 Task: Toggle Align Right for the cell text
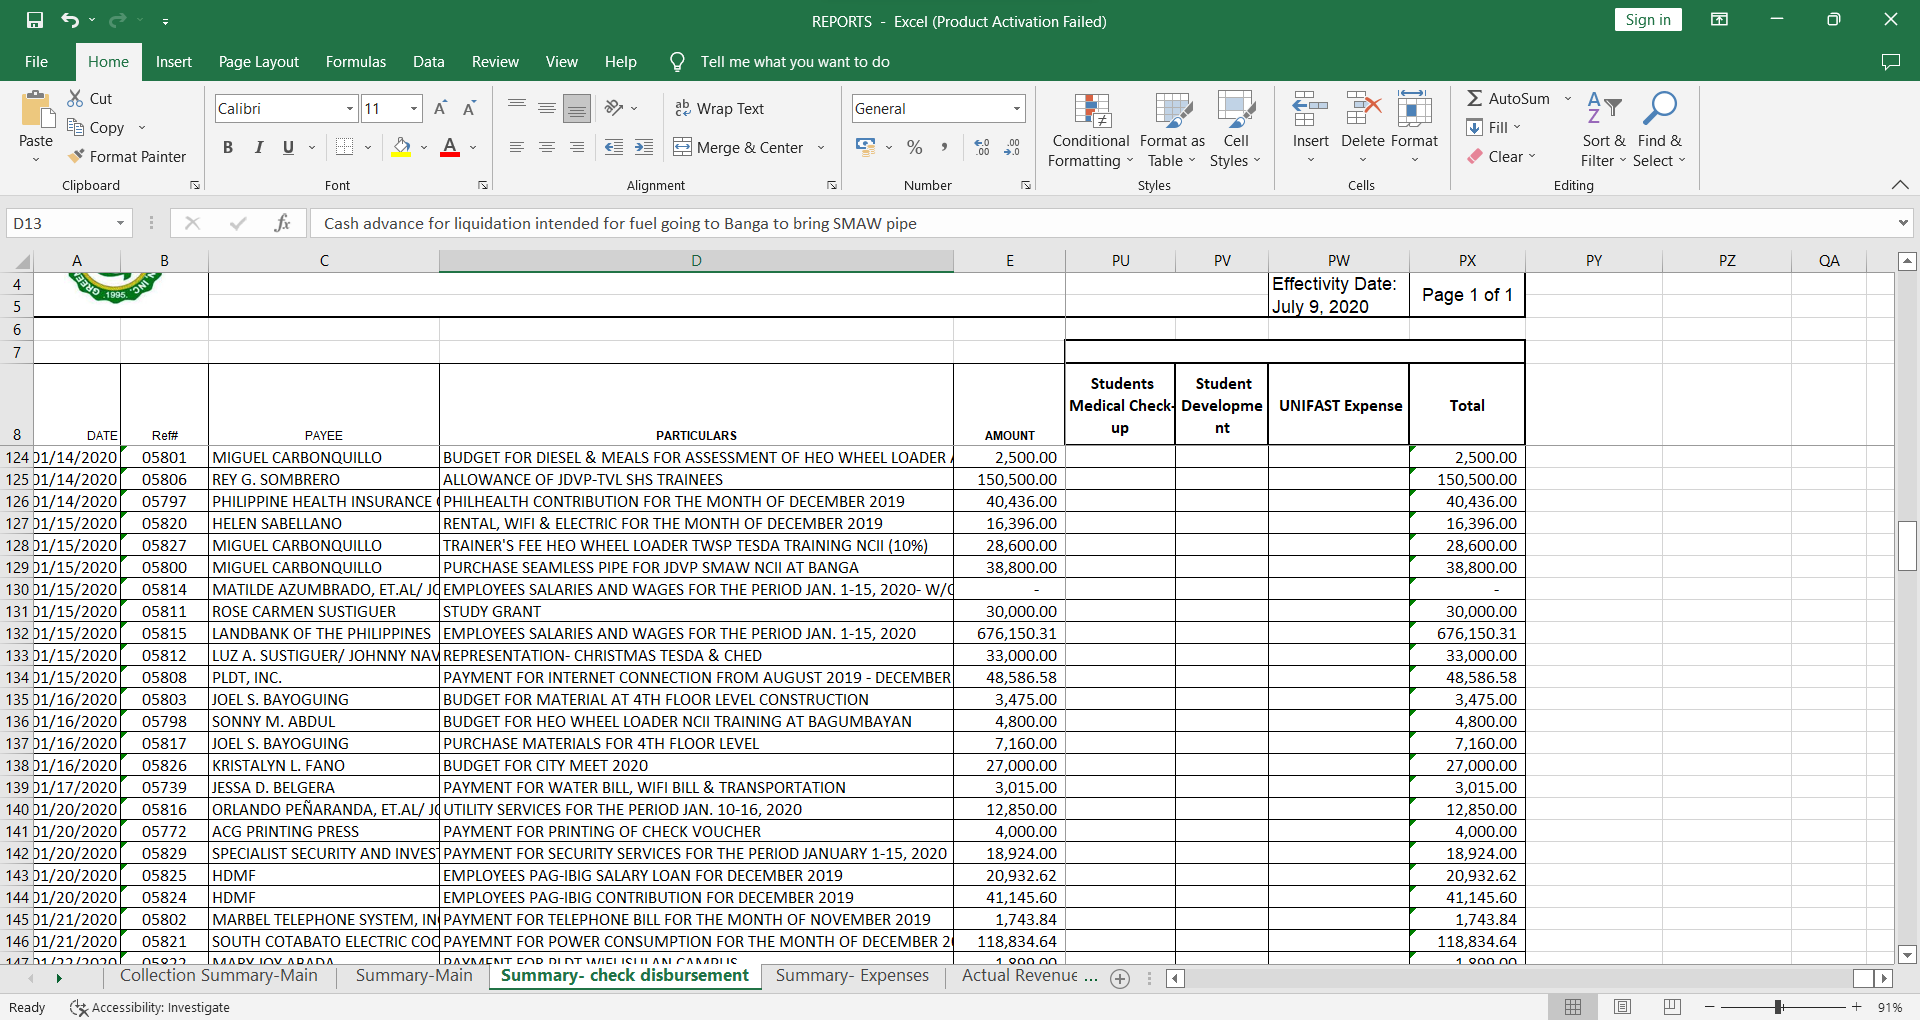click(577, 147)
